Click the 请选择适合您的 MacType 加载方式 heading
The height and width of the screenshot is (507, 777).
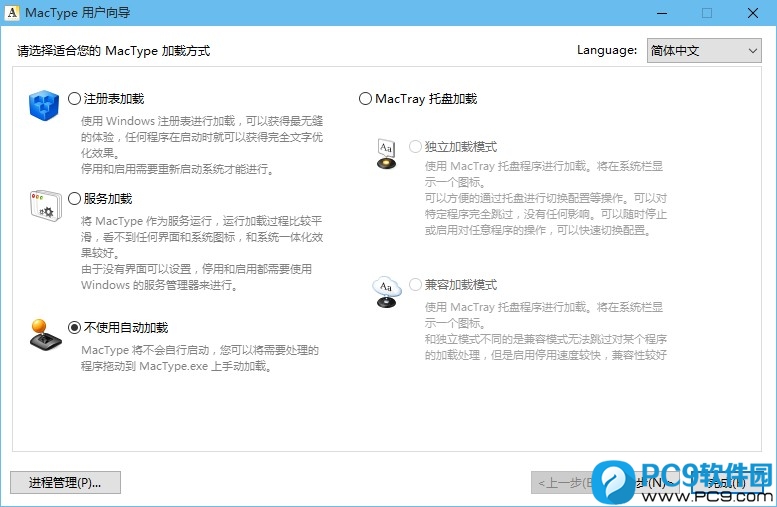coord(113,51)
